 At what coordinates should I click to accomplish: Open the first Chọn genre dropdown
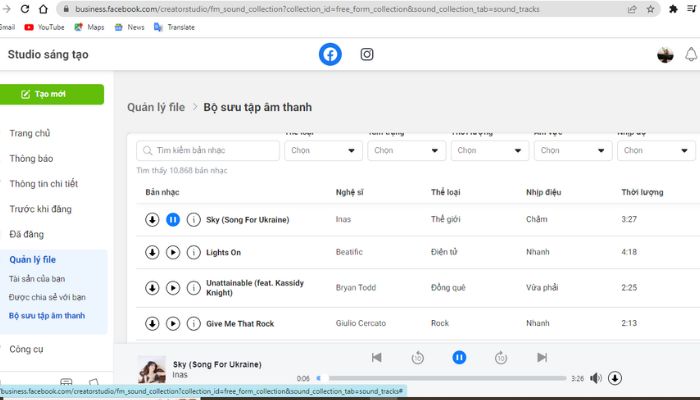point(323,150)
